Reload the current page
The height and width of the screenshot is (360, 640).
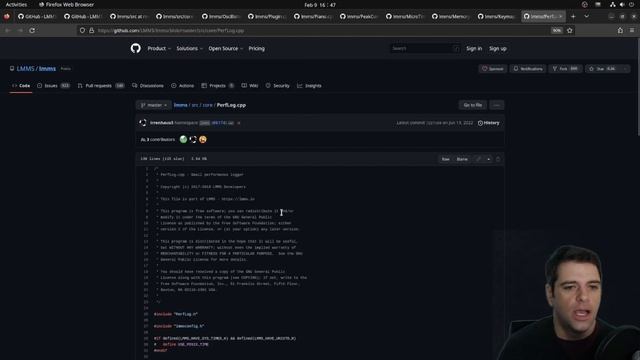(x=32, y=30)
